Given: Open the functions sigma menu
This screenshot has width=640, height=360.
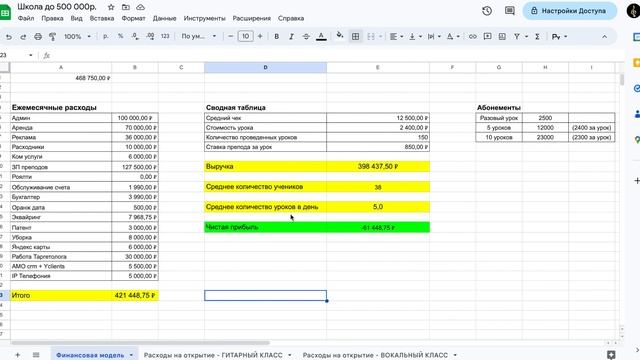Looking at the screenshot, I should click(538, 37).
